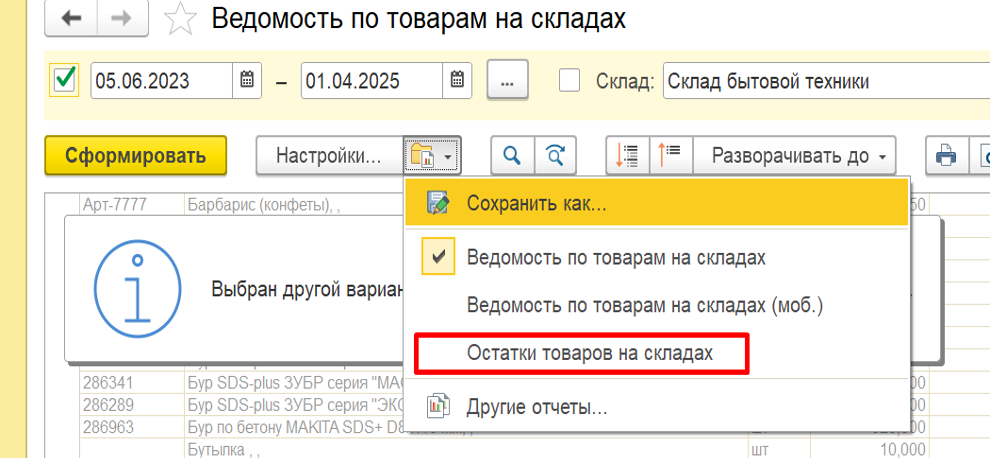The height and width of the screenshot is (458, 991).
Task: Open calendar for start date 05.06.2023
Action: click(x=247, y=81)
